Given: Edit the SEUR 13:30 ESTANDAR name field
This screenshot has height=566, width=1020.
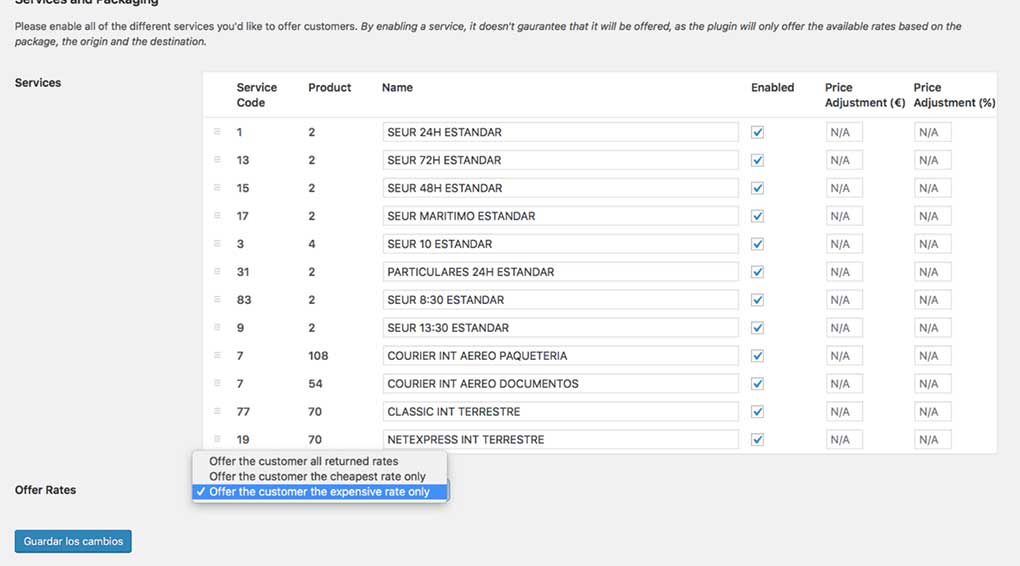Looking at the screenshot, I should pos(560,328).
